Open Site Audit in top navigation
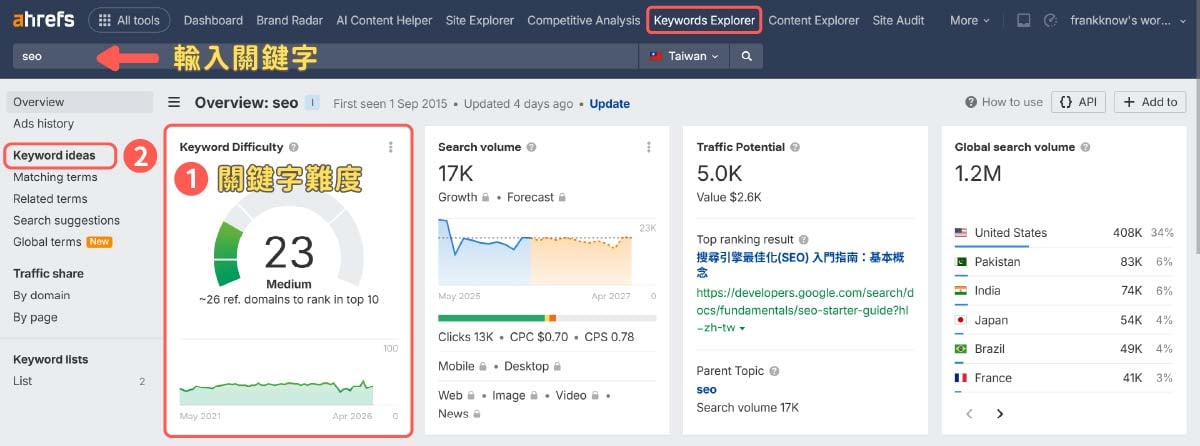Screen dimensions: 1200x446 tap(900, 20)
